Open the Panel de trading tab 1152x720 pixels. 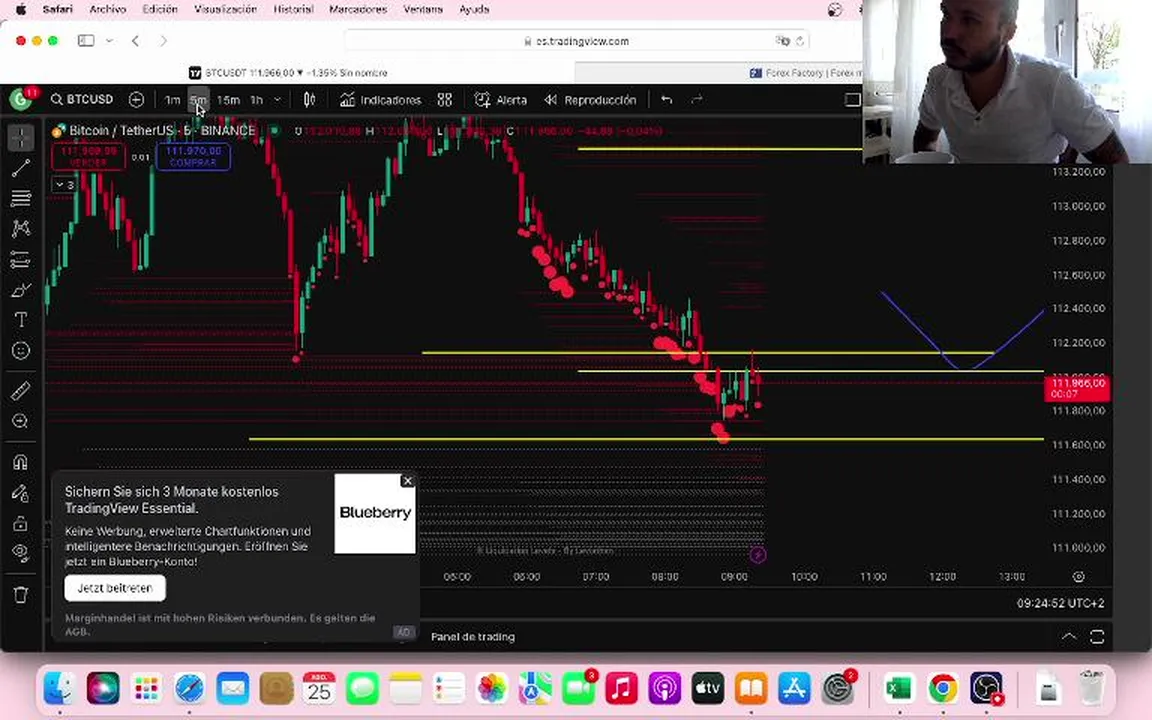[x=472, y=637]
